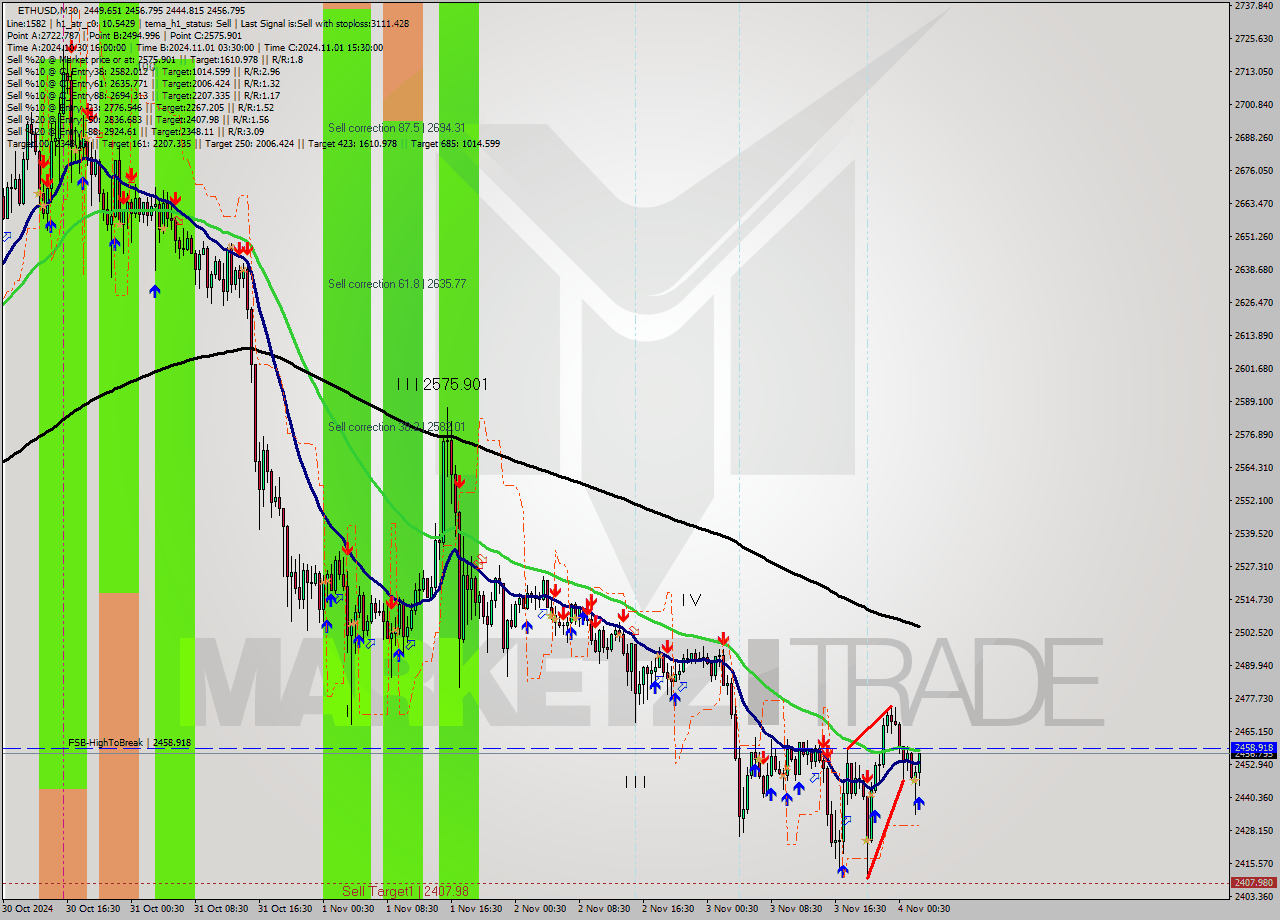Click the 'FSB-HighToBreak | 2458.918' line label
This screenshot has height=920, width=1280.
[130, 743]
